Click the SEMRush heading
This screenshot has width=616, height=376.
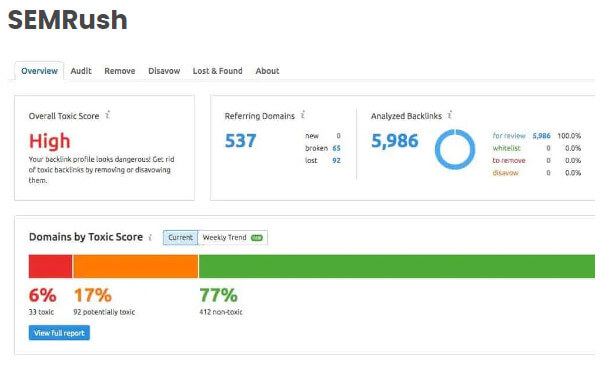[x=68, y=20]
